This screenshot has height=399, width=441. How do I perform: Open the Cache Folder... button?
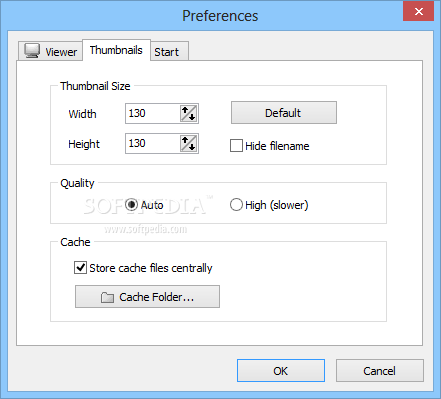click(147, 297)
